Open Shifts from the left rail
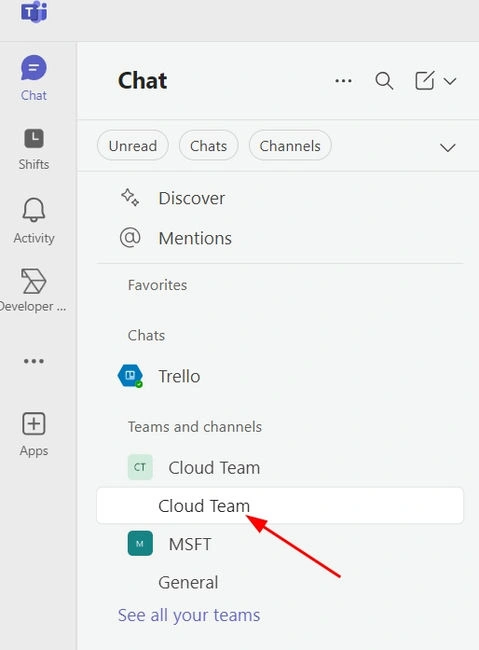The height and width of the screenshot is (650, 479). coord(34,149)
